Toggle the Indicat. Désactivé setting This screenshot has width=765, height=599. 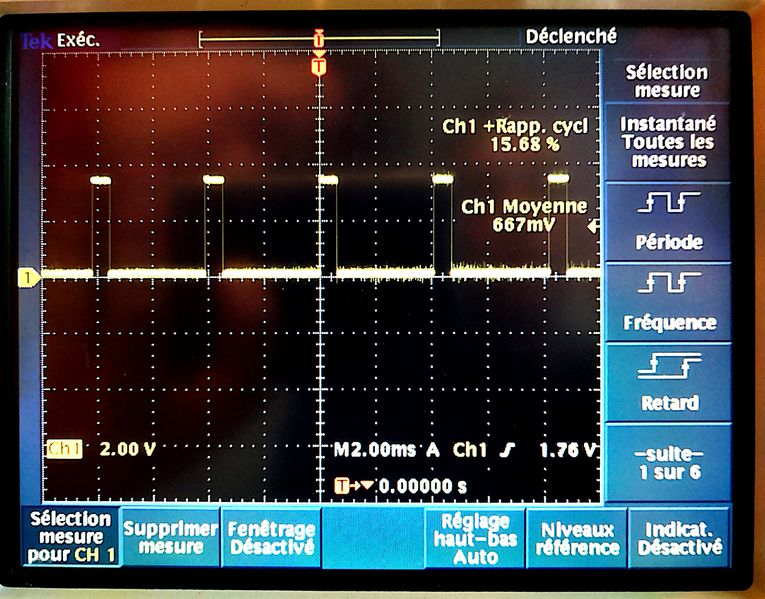(685, 538)
